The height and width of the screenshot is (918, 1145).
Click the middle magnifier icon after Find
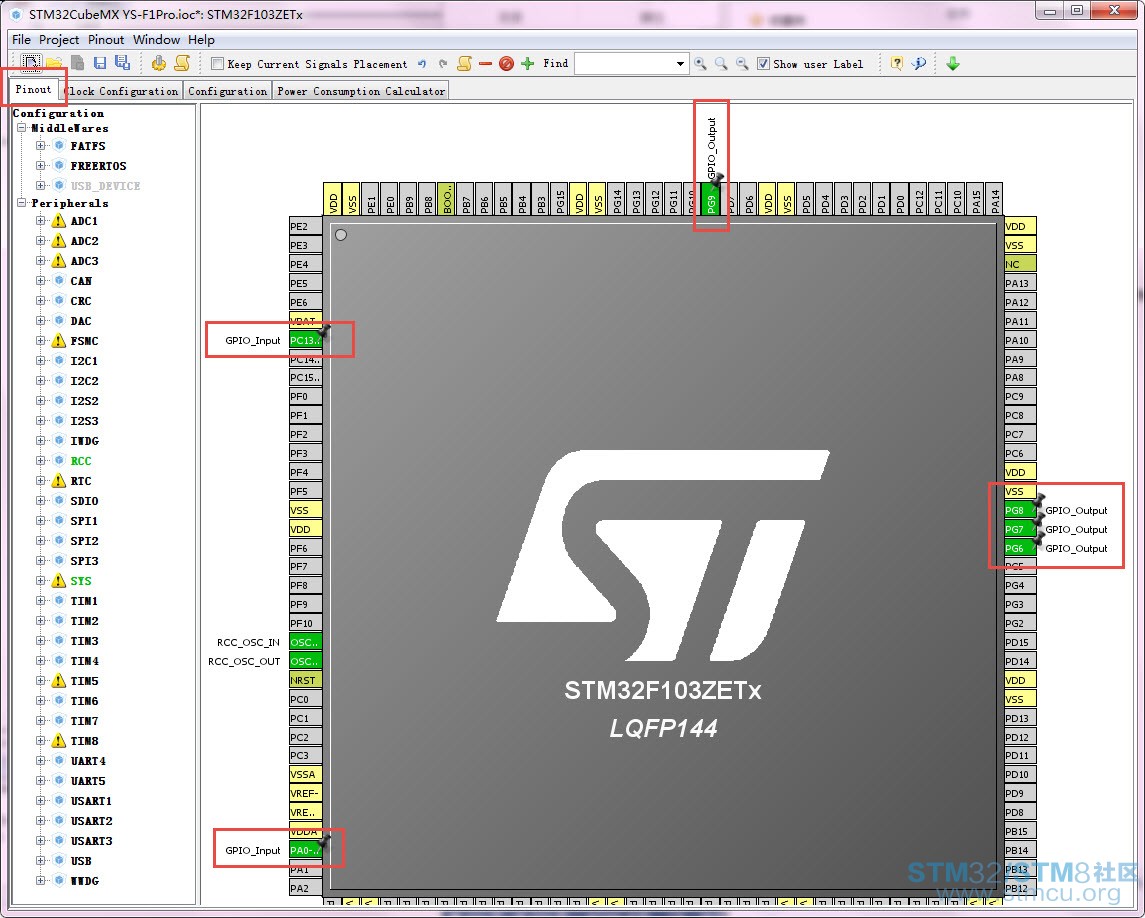721,64
